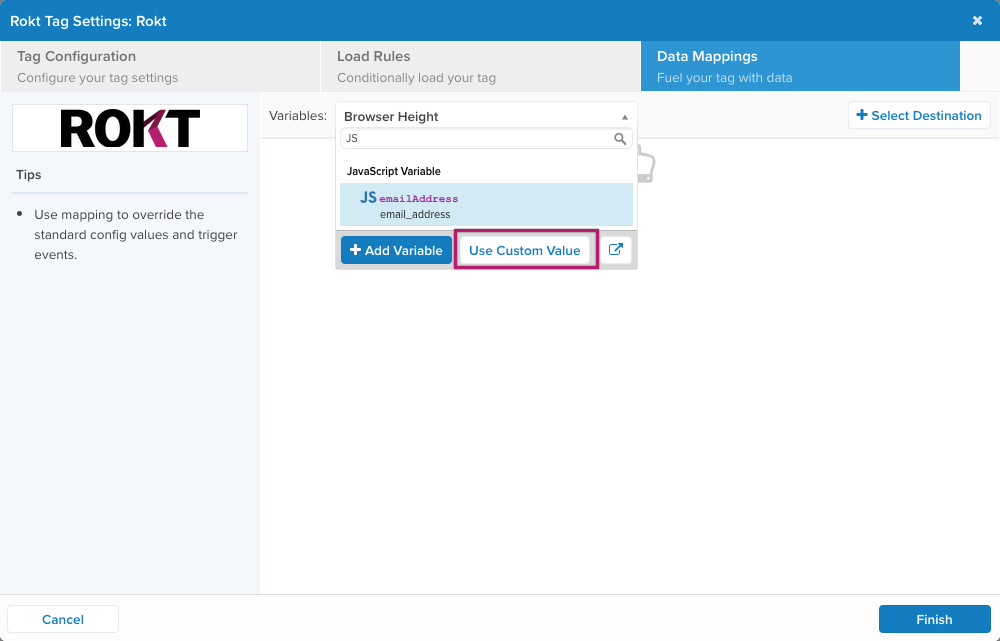This screenshot has width=1000, height=641.
Task: Click the Tips heading
Action: (29, 175)
